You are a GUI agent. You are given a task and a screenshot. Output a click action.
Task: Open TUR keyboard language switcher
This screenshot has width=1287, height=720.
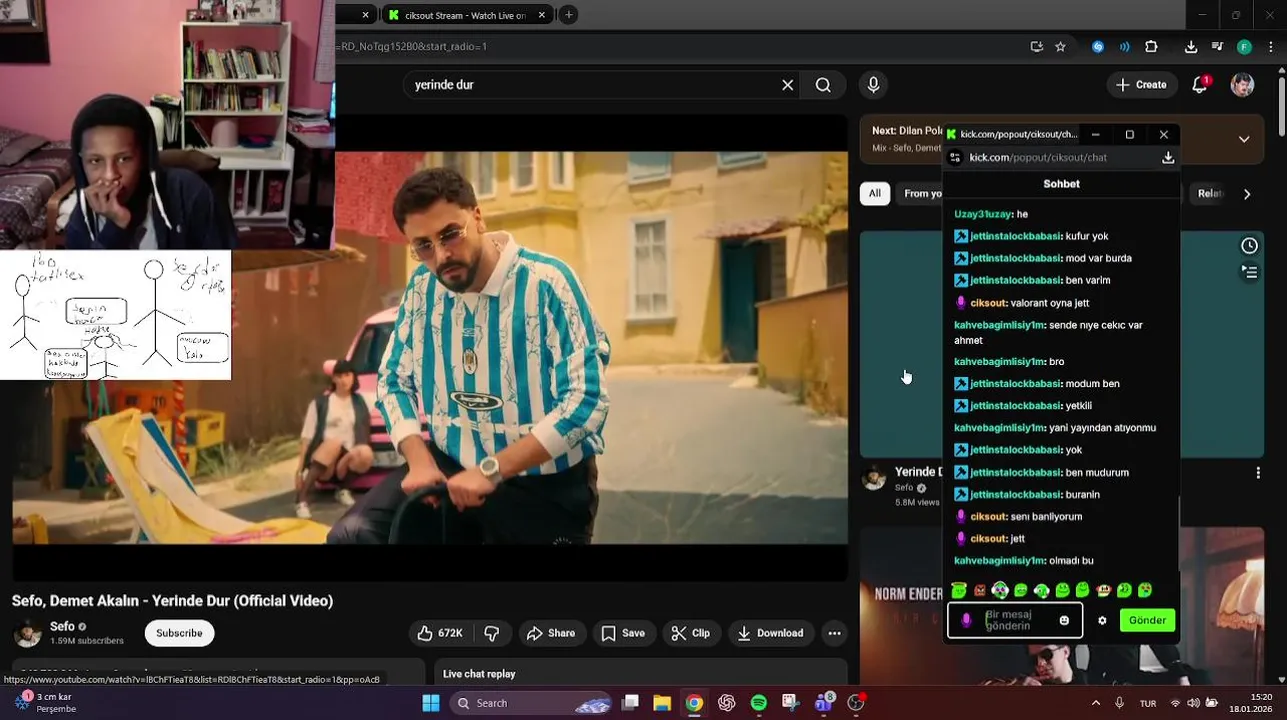point(1148,703)
